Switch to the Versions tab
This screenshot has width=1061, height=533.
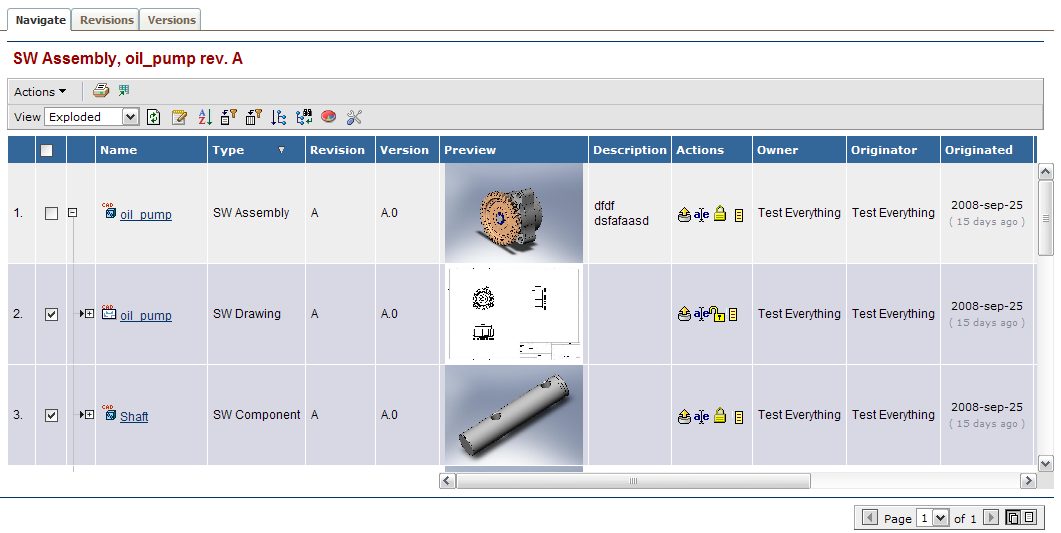(171, 20)
